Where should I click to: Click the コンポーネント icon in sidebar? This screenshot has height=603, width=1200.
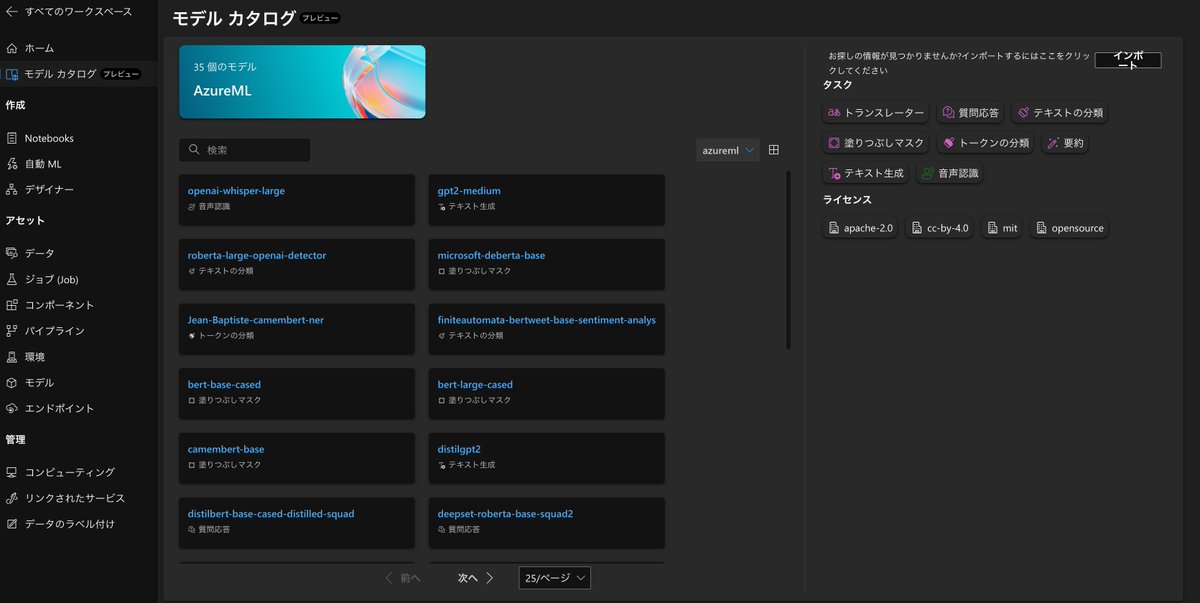pos(12,305)
